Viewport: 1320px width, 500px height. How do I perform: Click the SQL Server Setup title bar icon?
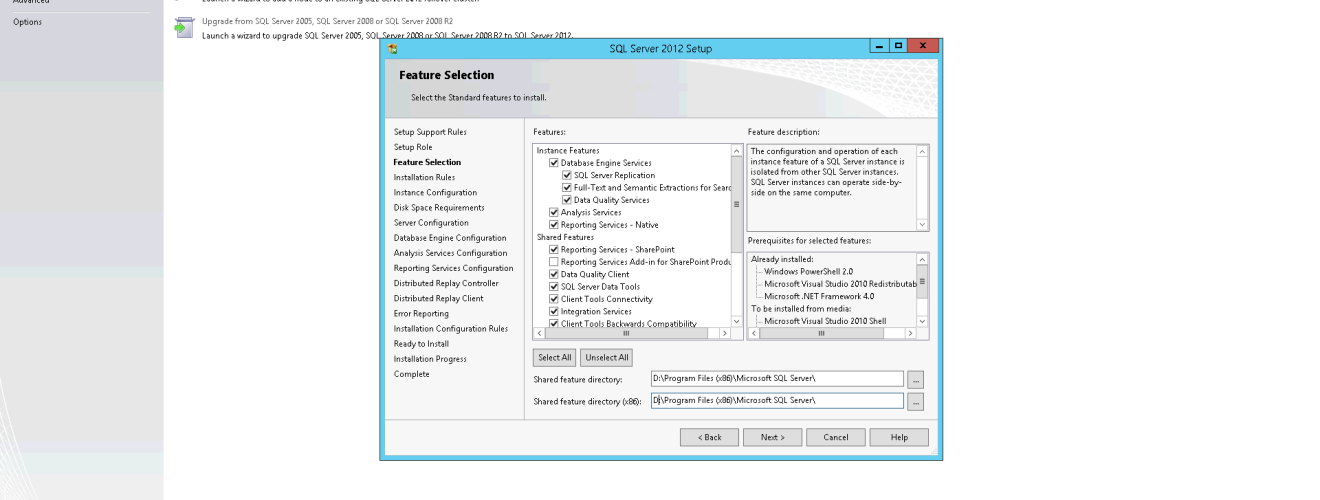coord(392,48)
